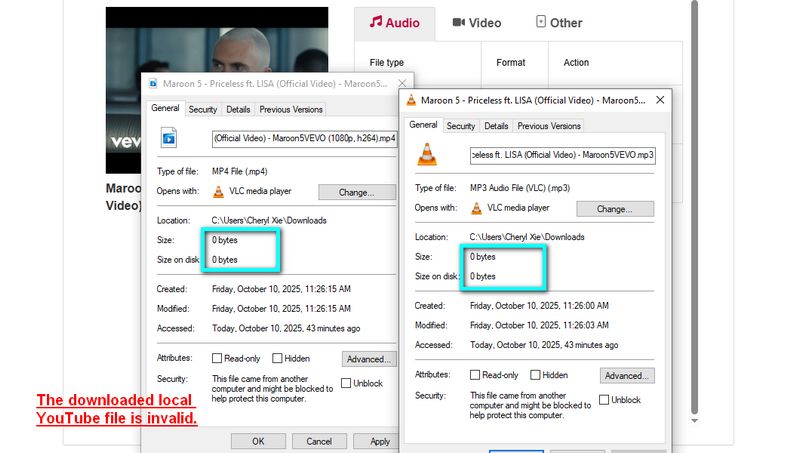
Task: Click VLC icon beside 'Opens with' in MP3 dialog
Action: (x=476, y=208)
